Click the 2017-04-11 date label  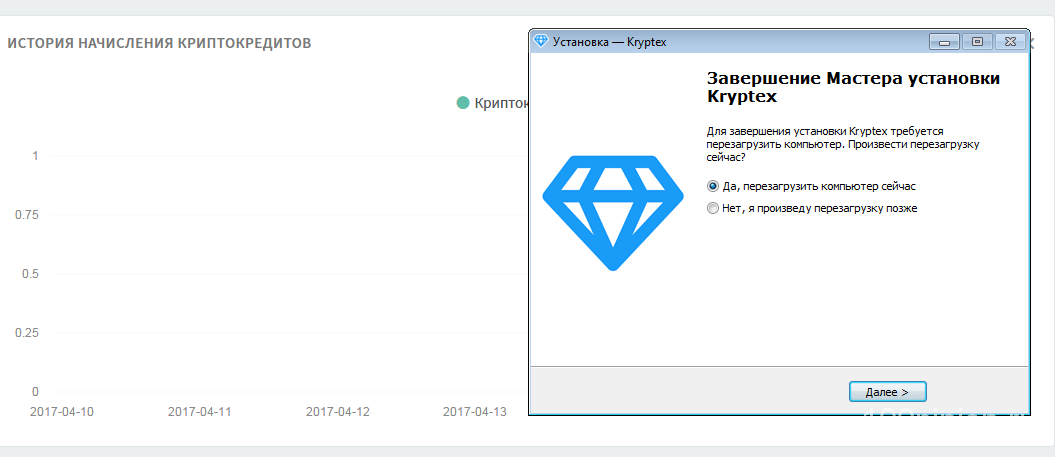click(200, 411)
